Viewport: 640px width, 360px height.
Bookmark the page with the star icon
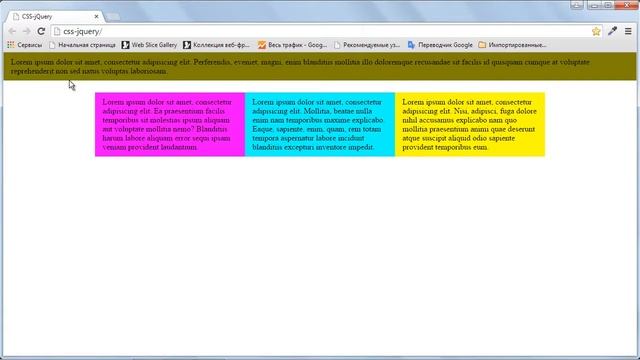click(596, 31)
